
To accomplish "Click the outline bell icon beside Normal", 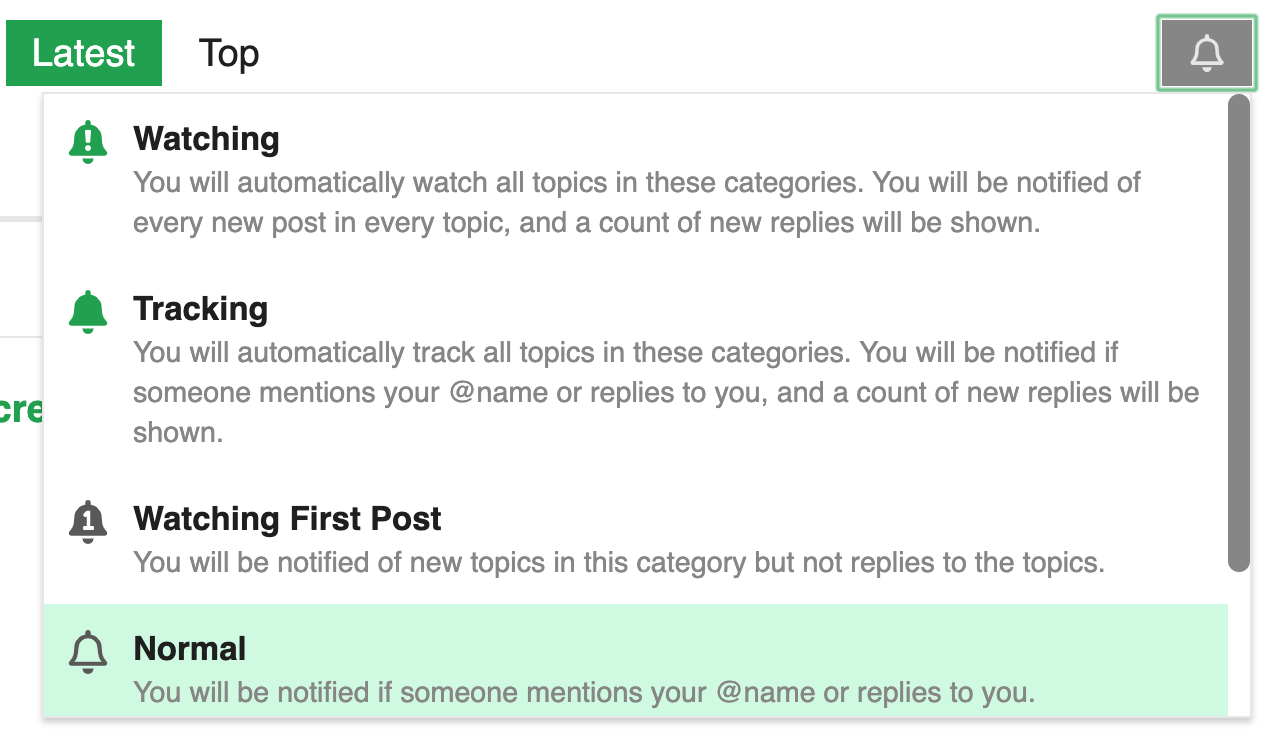I will pos(88,651).
